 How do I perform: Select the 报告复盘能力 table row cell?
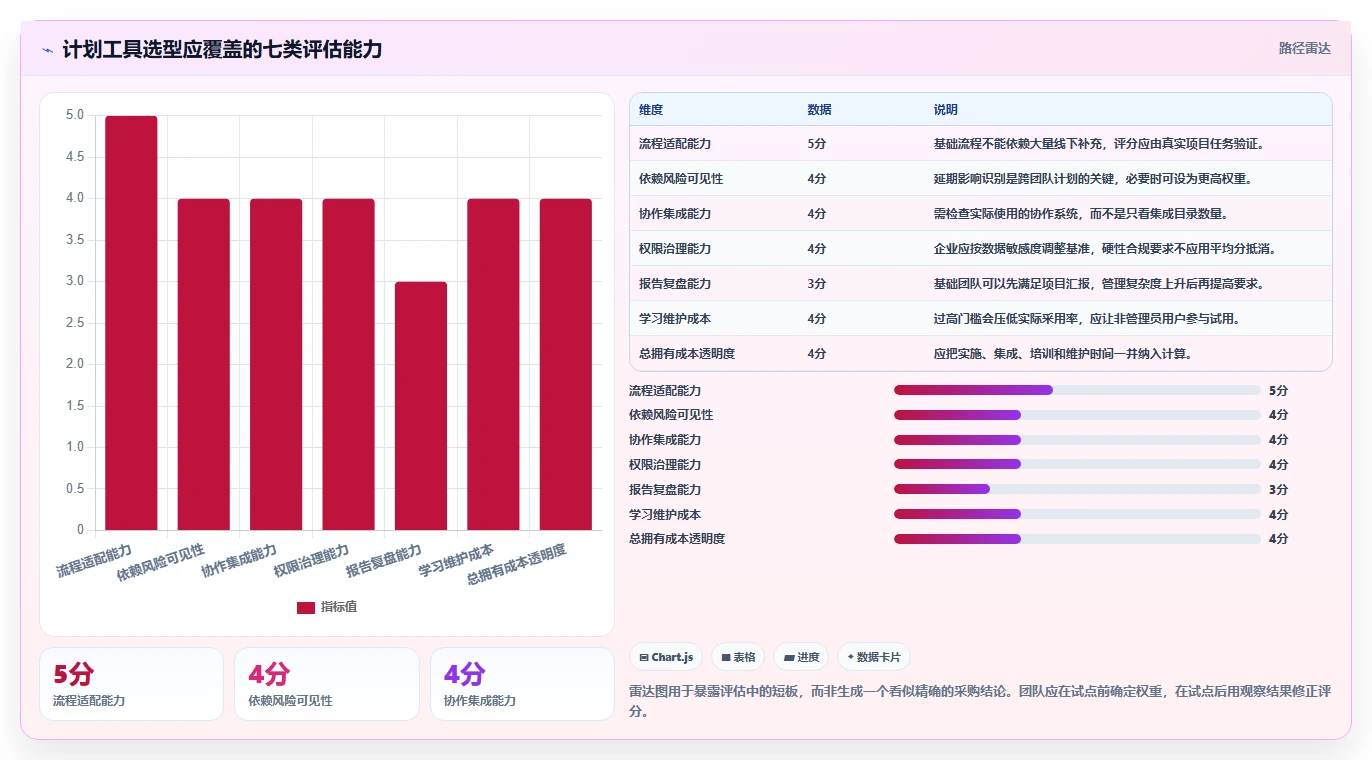[675, 284]
